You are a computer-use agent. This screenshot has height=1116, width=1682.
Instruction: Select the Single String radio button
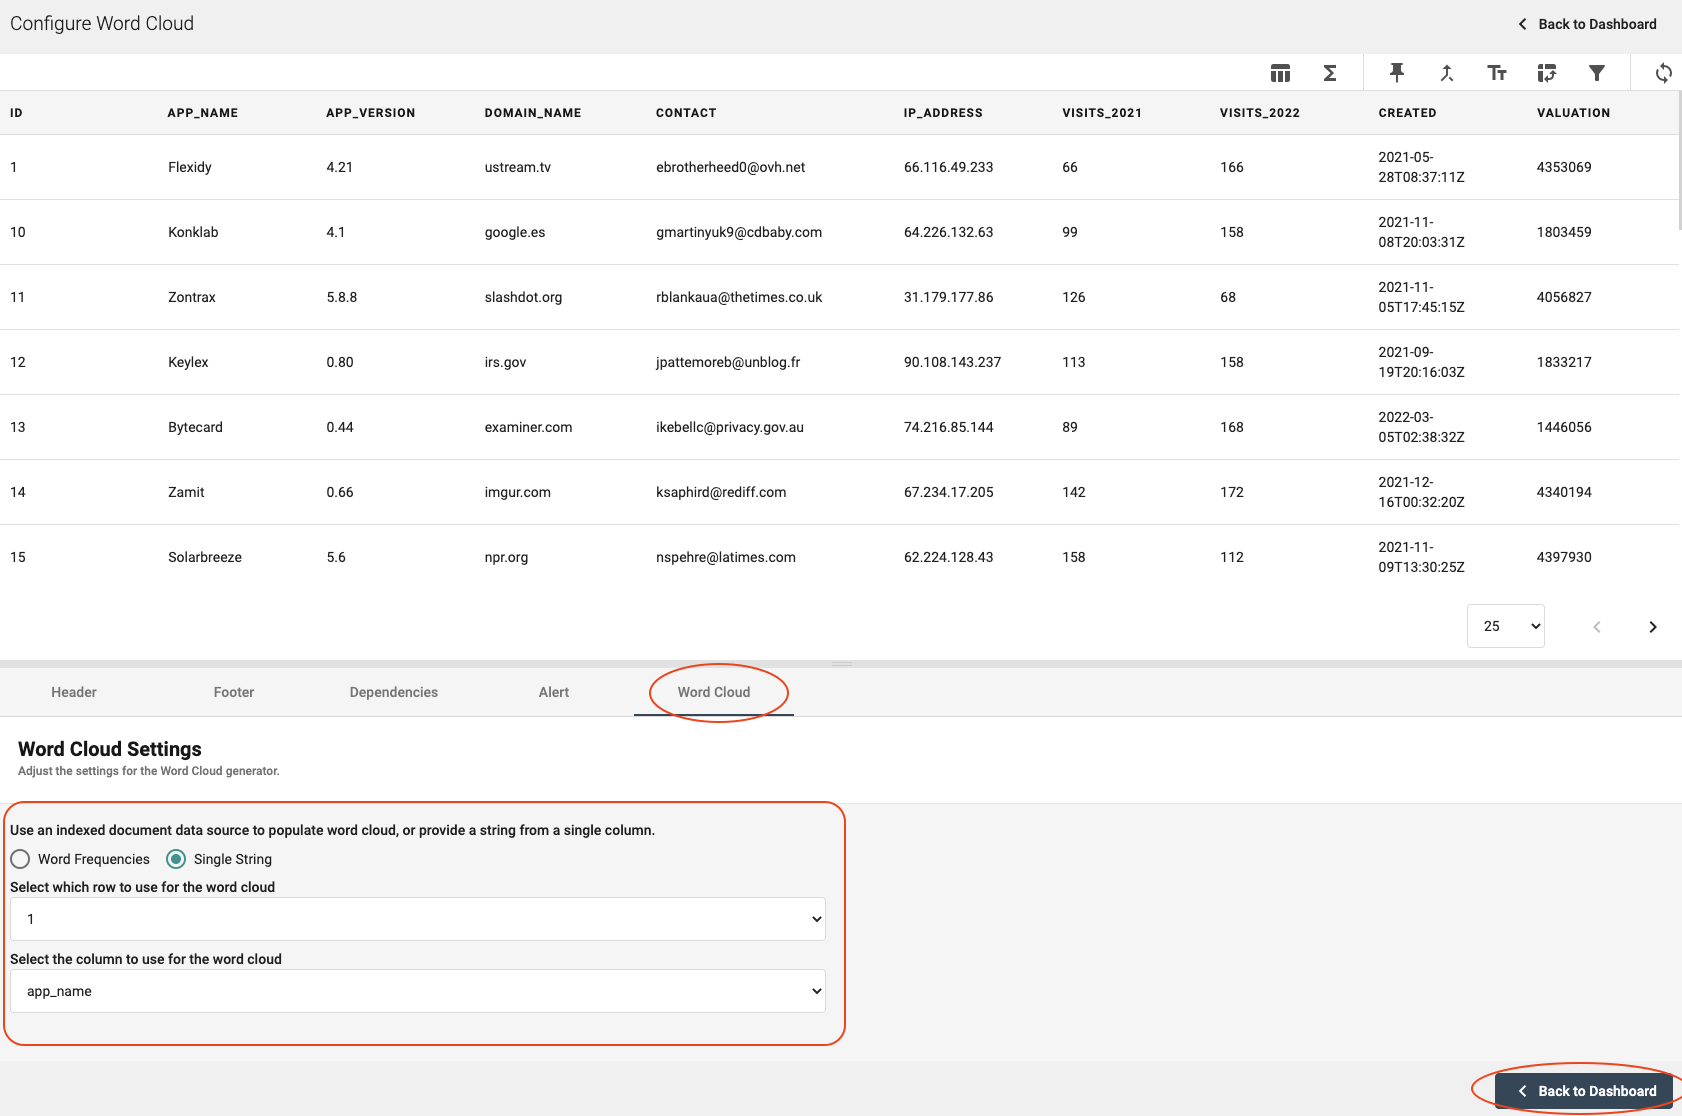click(x=176, y=859)
